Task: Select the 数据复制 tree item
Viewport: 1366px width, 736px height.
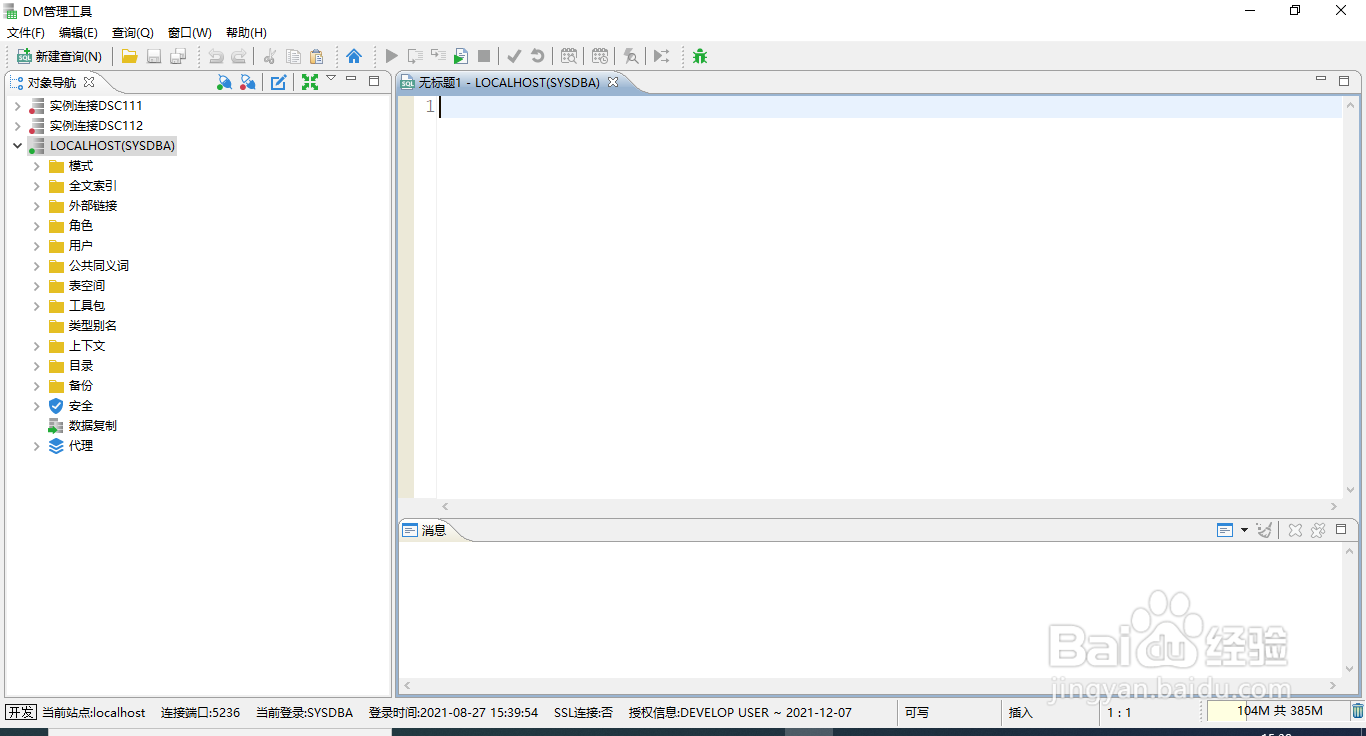Action: 93,425
